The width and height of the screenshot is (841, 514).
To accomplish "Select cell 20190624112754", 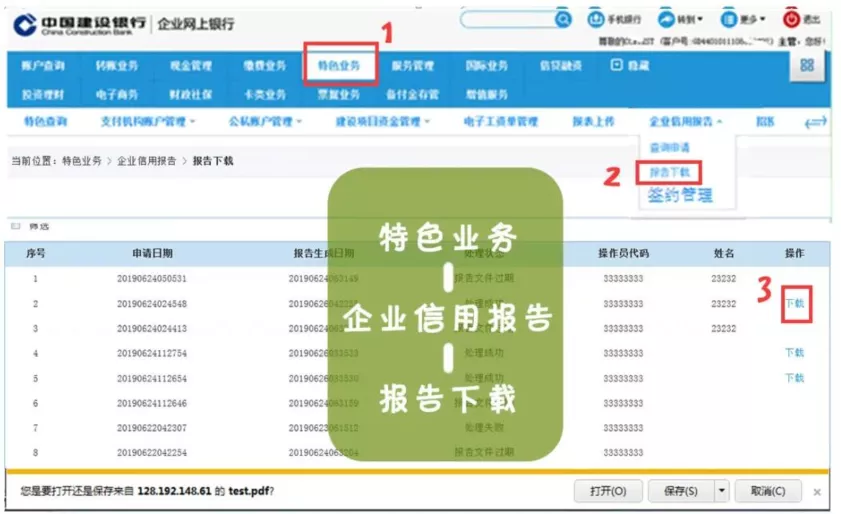I will click(x=152, y=353).
